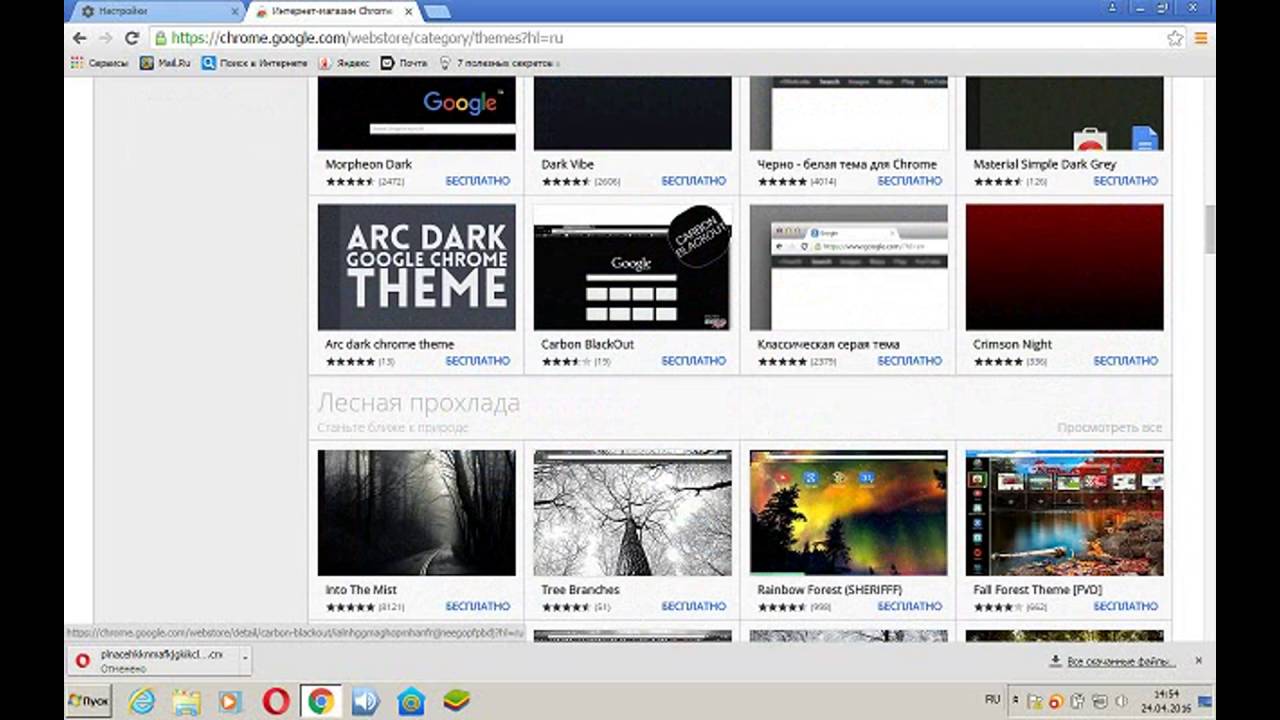The image size is (1280, 720).
Task: Click БЕСПЛАТНО for Crimson Night
Action: click(1126, 361)
